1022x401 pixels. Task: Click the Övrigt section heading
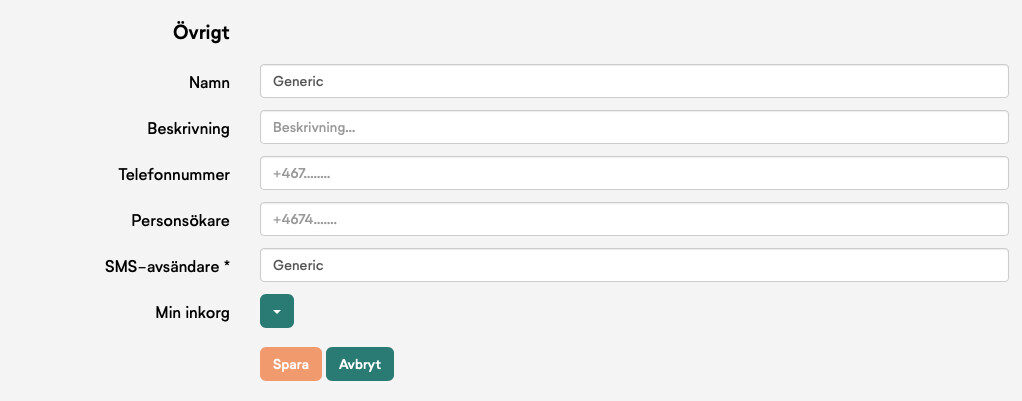coord(201,32)
